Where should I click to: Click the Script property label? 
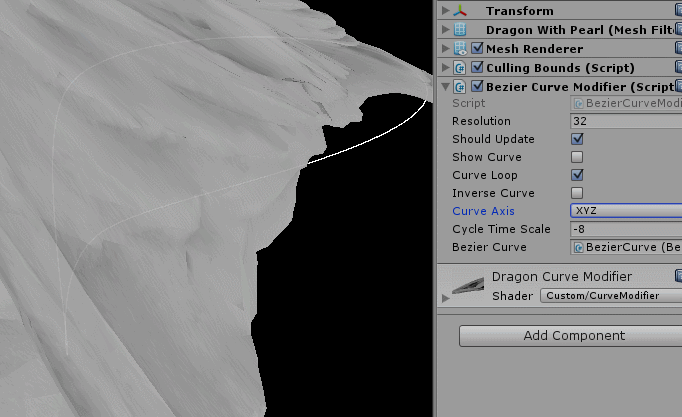[x=468, y=103]
